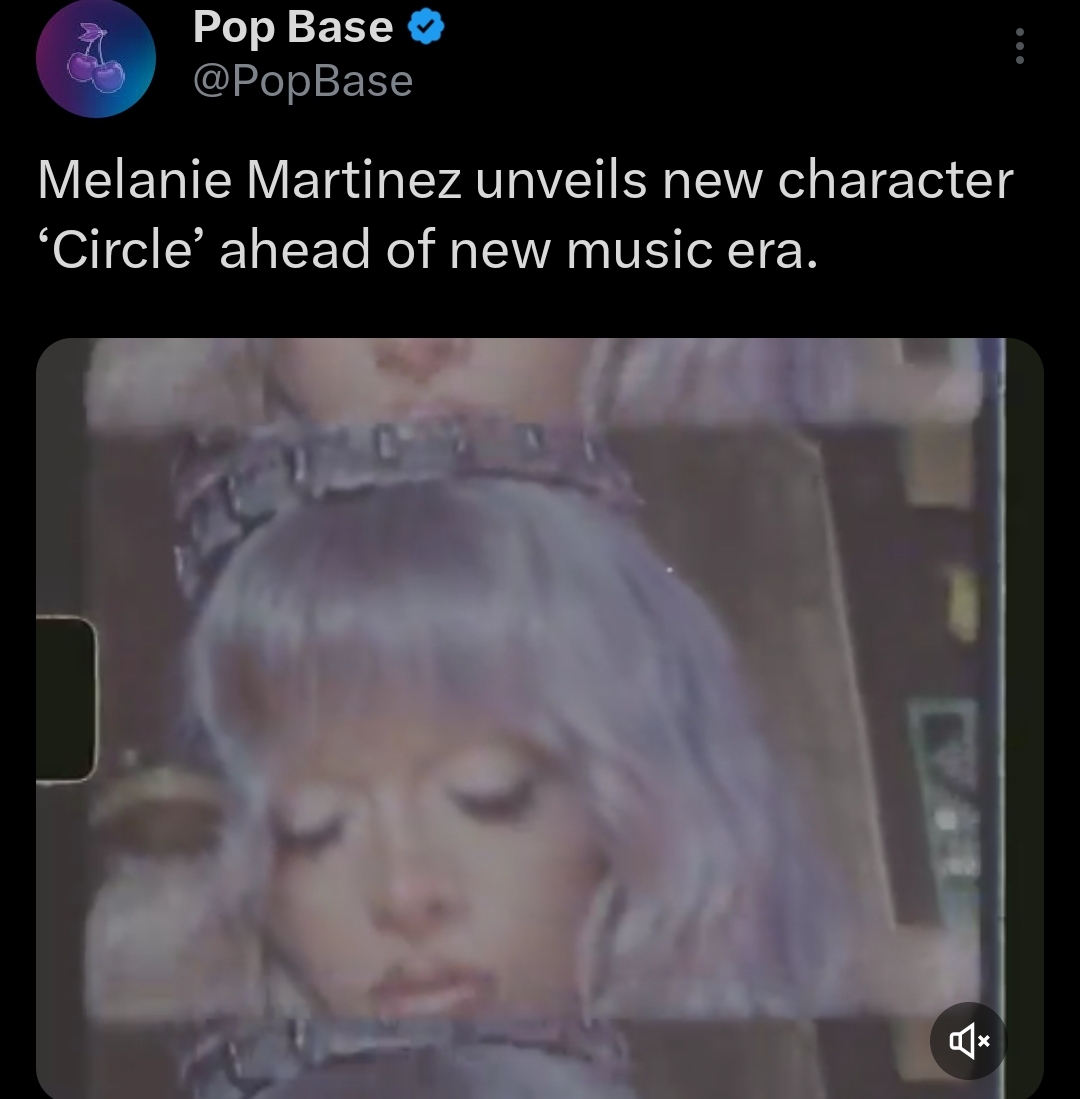Visit the @PopBase handle link

pyautogui.click(x=303, y=81)
